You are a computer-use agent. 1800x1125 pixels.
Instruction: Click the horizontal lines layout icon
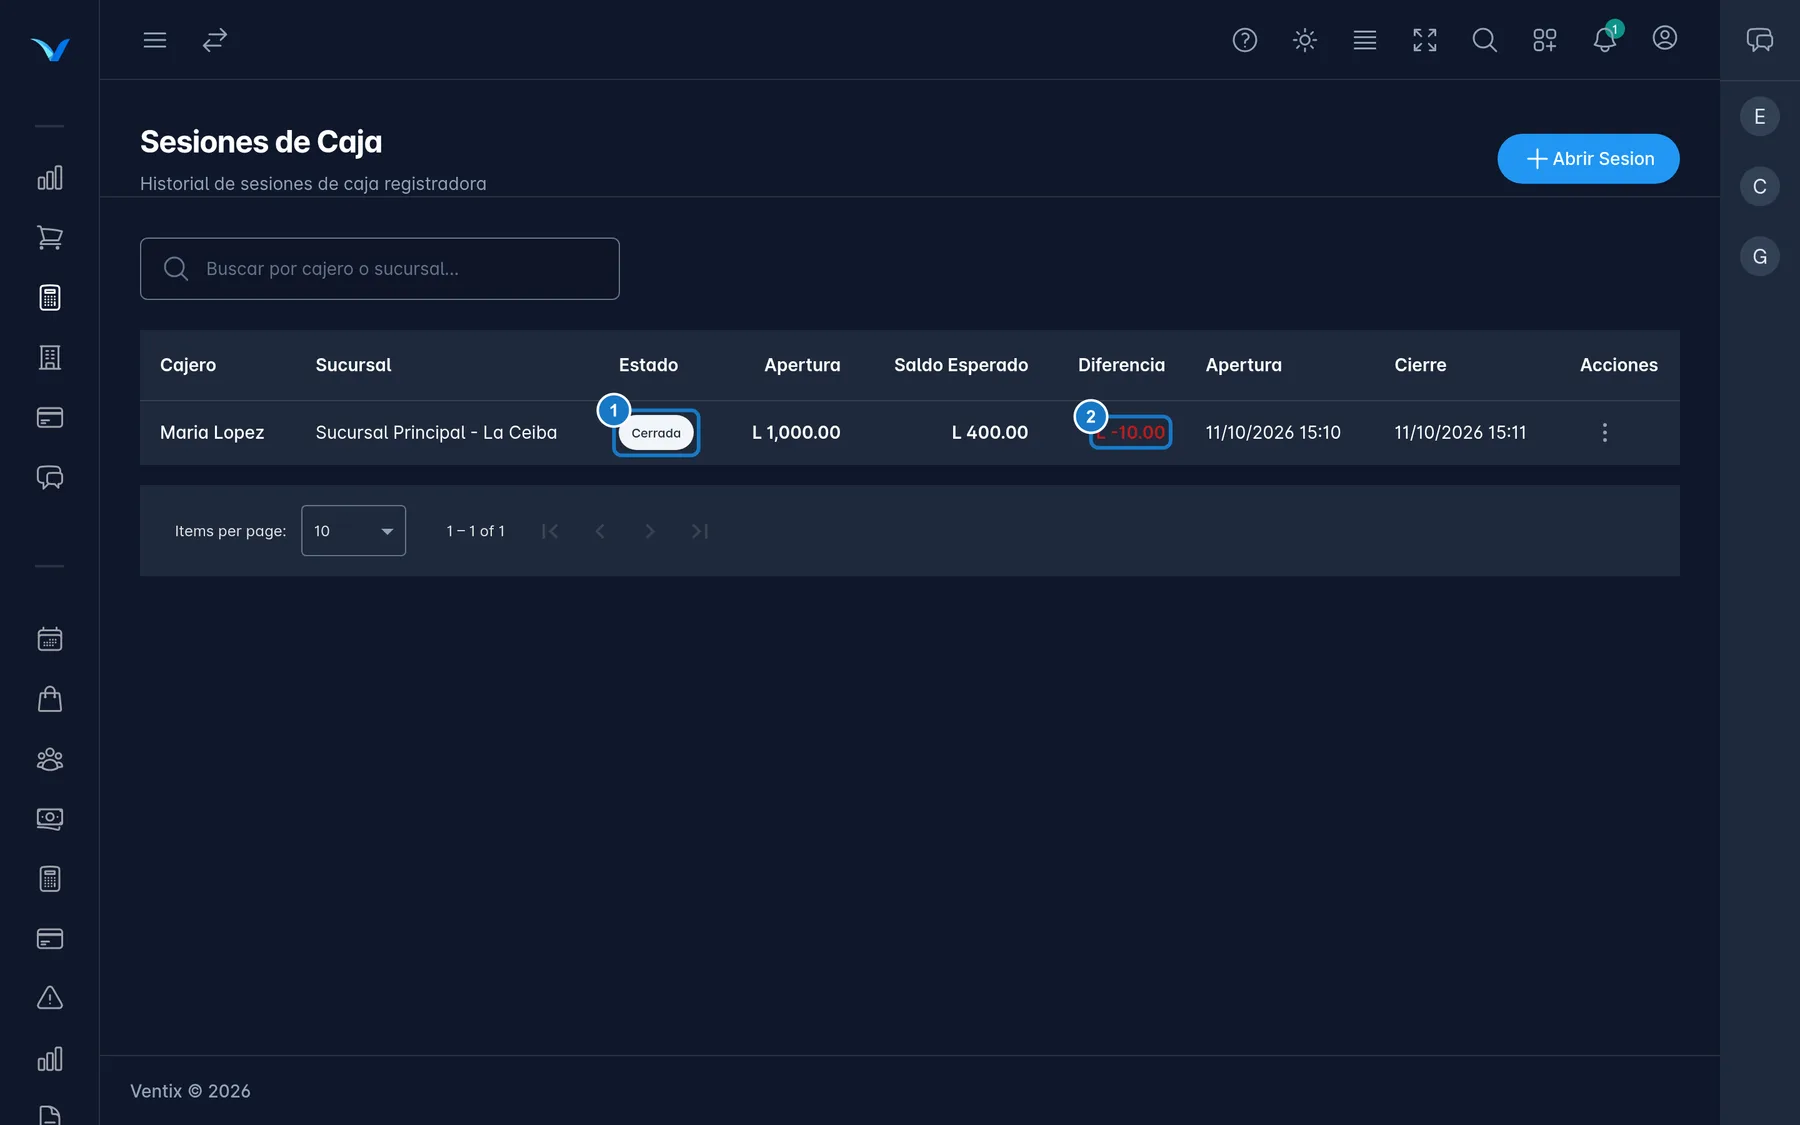click(1365, 40)
